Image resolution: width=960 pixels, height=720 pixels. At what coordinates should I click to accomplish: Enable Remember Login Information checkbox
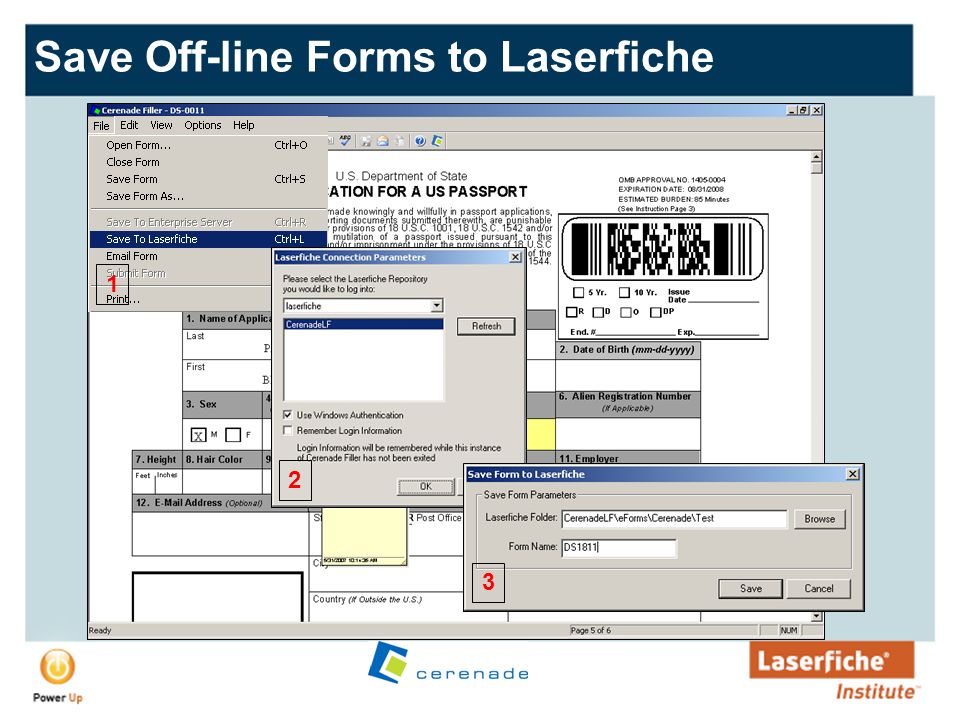coord(287,430)
